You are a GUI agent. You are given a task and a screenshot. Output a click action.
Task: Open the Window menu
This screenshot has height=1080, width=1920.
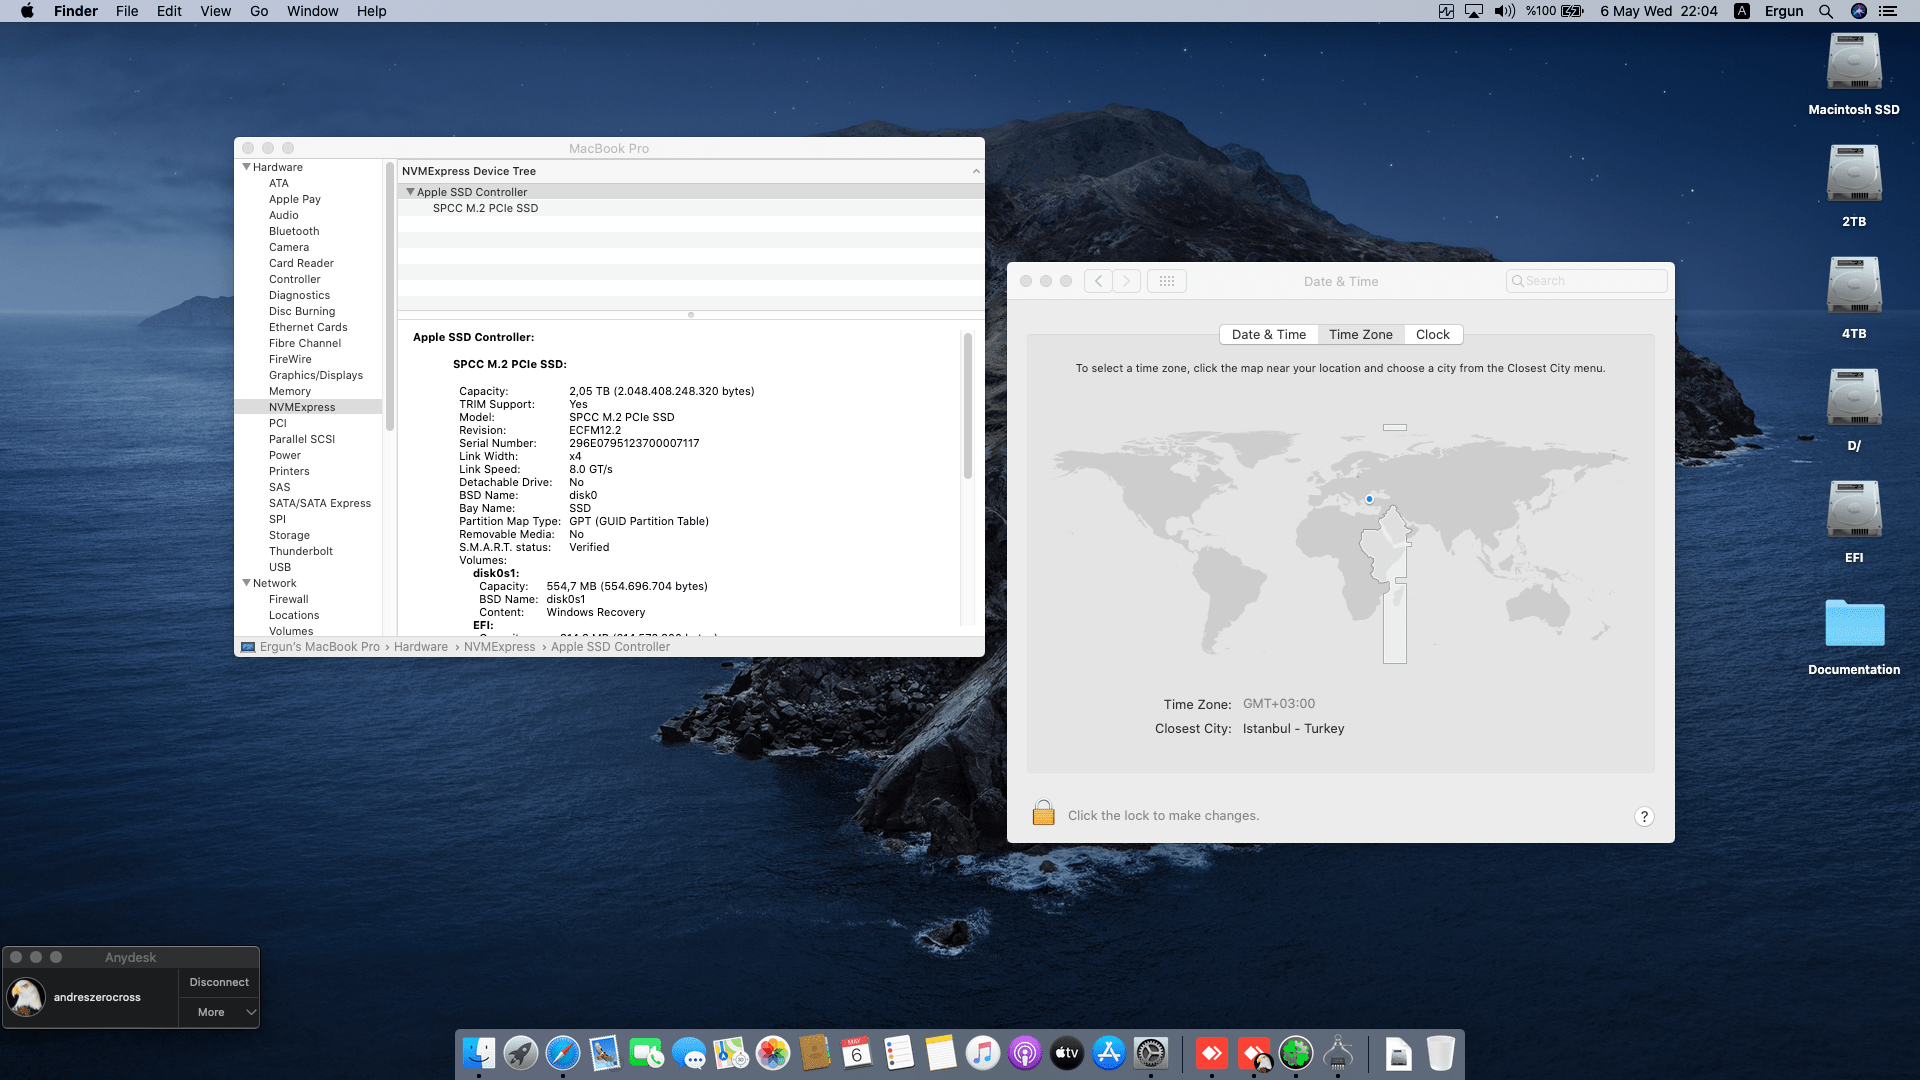pos(312,11)
